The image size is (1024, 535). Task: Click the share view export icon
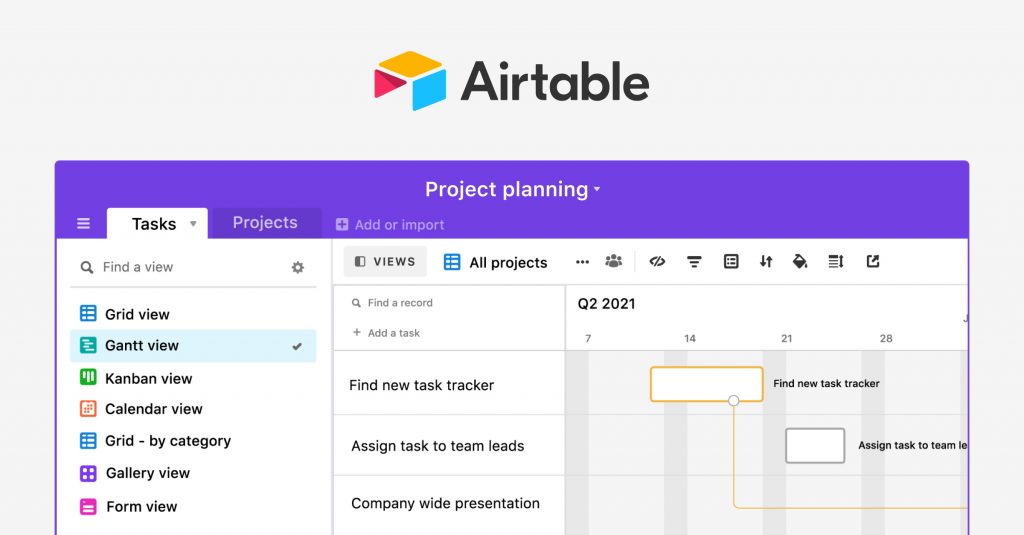(x=873, y=262)
